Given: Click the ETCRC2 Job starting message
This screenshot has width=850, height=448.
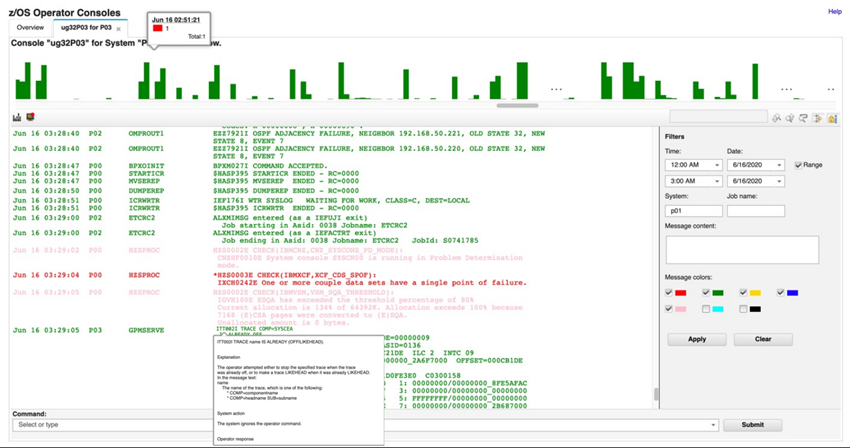Looking at the screenshot, I should (x=310, y=221).
